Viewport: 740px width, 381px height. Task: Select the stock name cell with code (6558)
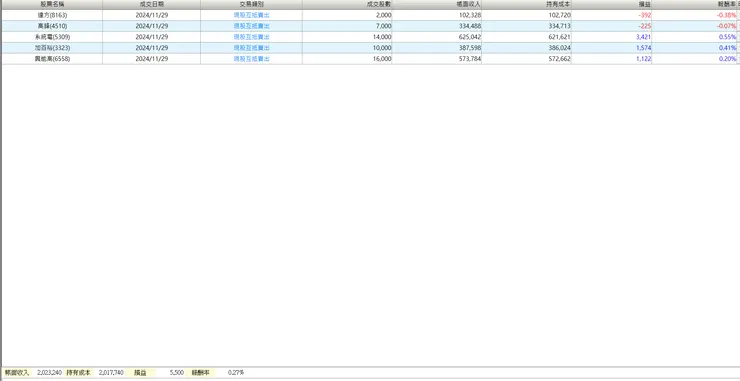[52, 59]
